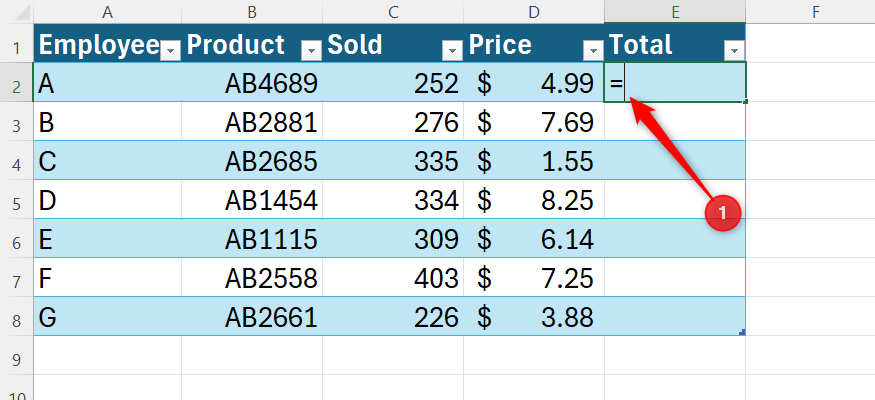Select column E header
This screenshot has height=400, width=875.
tap(675, 12)
